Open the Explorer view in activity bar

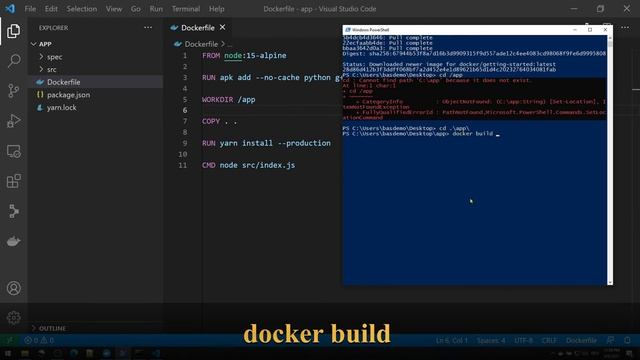[13, 31]
